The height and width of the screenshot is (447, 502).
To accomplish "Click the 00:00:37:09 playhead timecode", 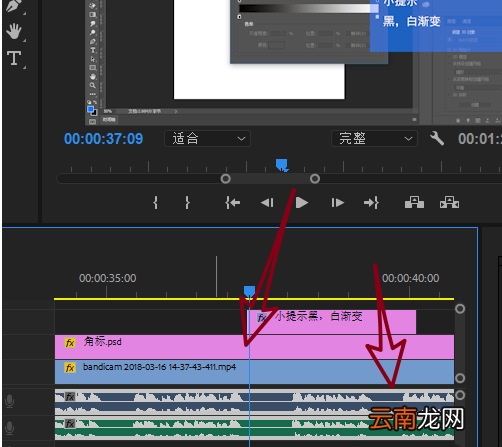I will pyautogui.click(x=103, y=139).
